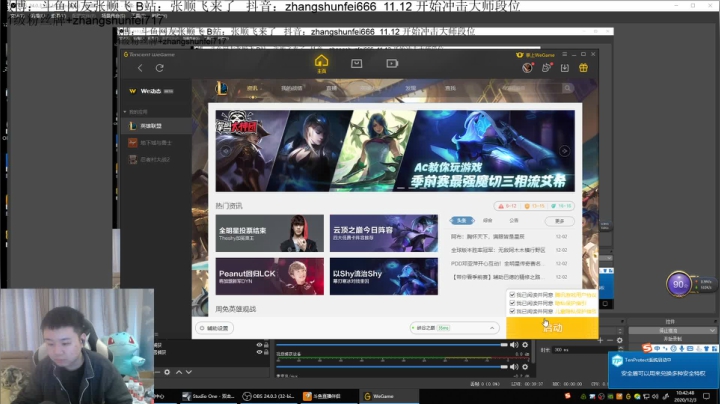The image size is (720, 404).
Task: Open the friends icon next to avatar
Action: 546,68
